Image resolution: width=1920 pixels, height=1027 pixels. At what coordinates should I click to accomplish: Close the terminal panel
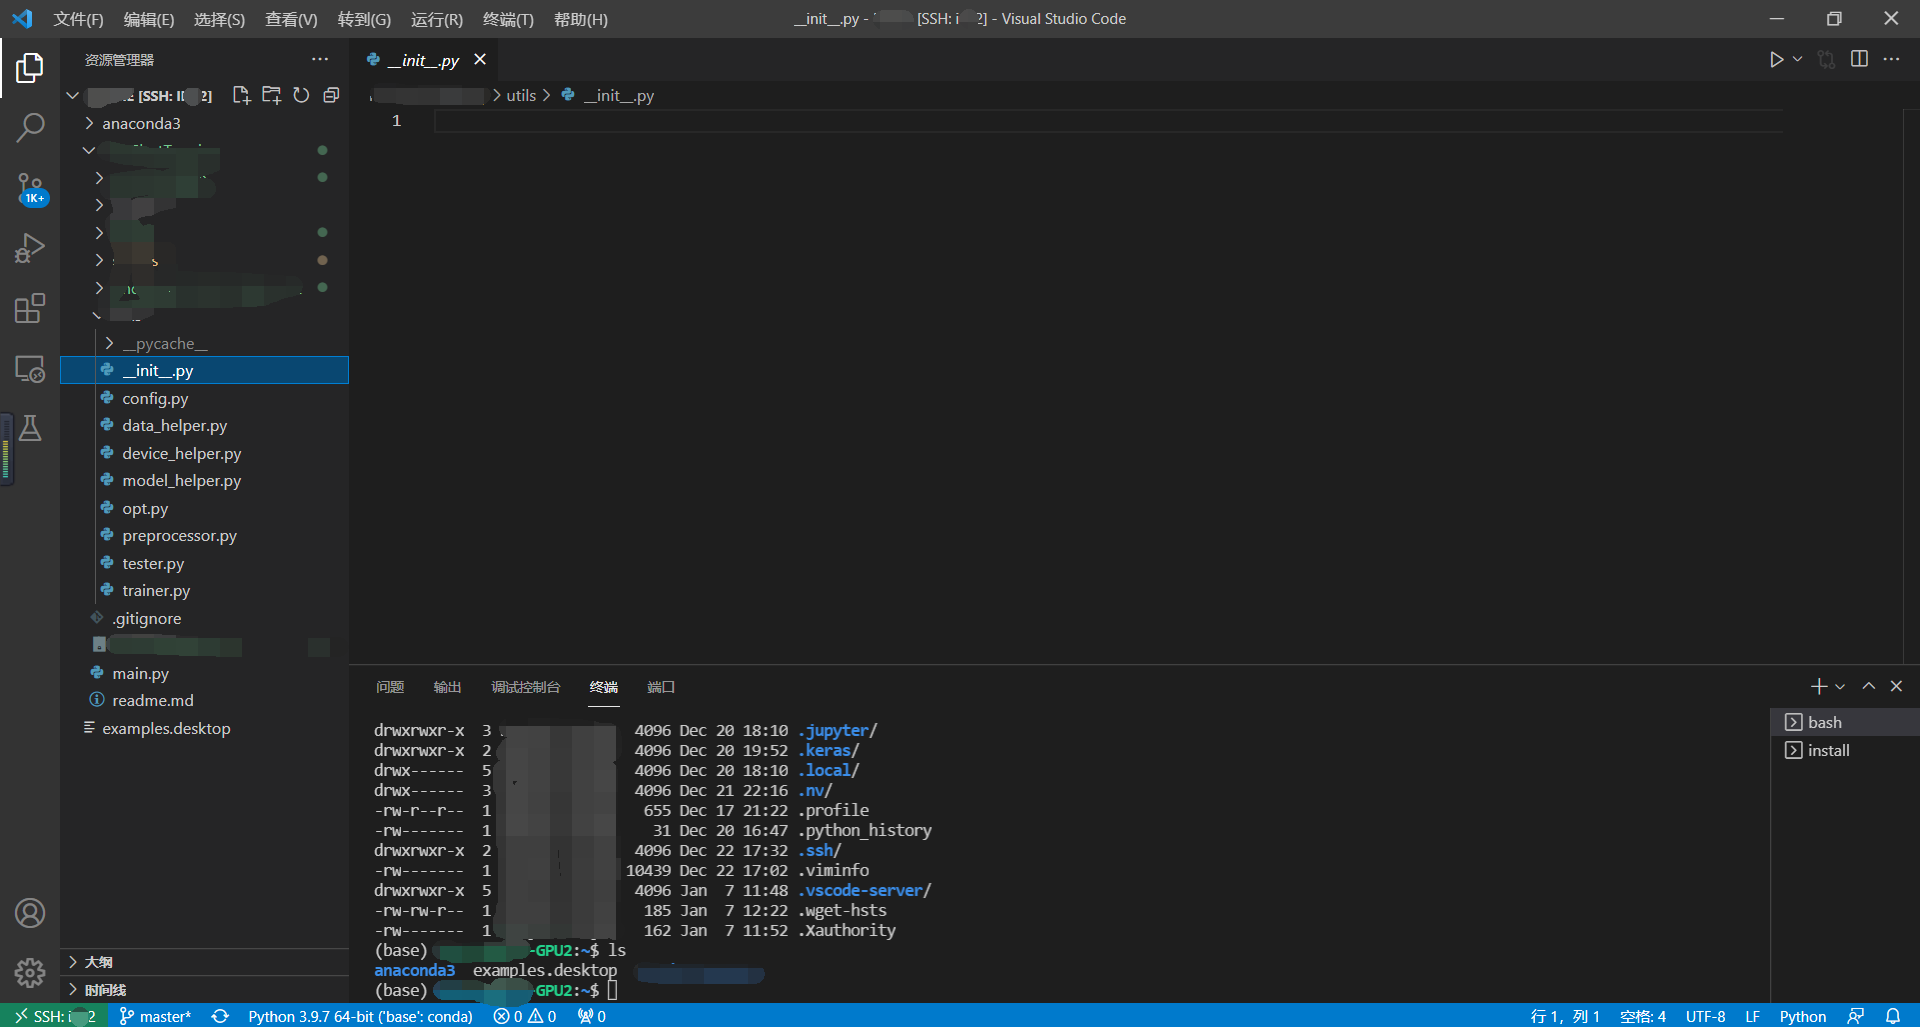click(x=1896, y=686)
